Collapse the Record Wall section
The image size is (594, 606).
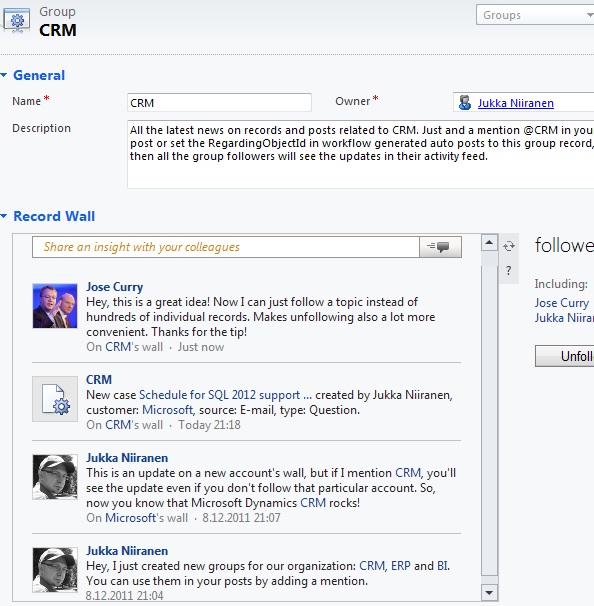pyautogui.click(x=4, y=216)
